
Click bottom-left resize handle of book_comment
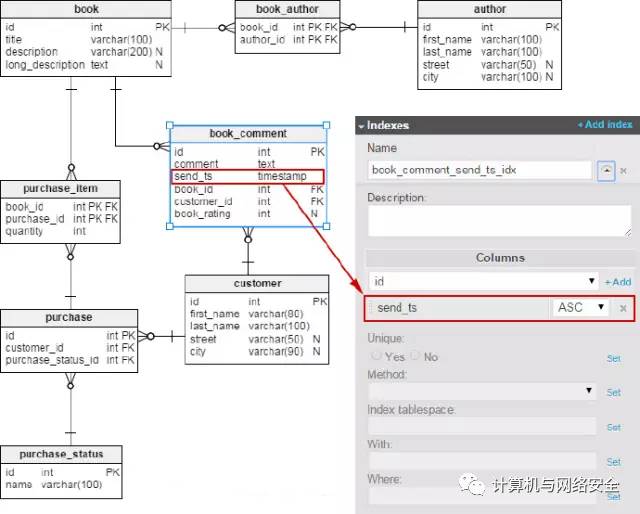pos(170,226)
